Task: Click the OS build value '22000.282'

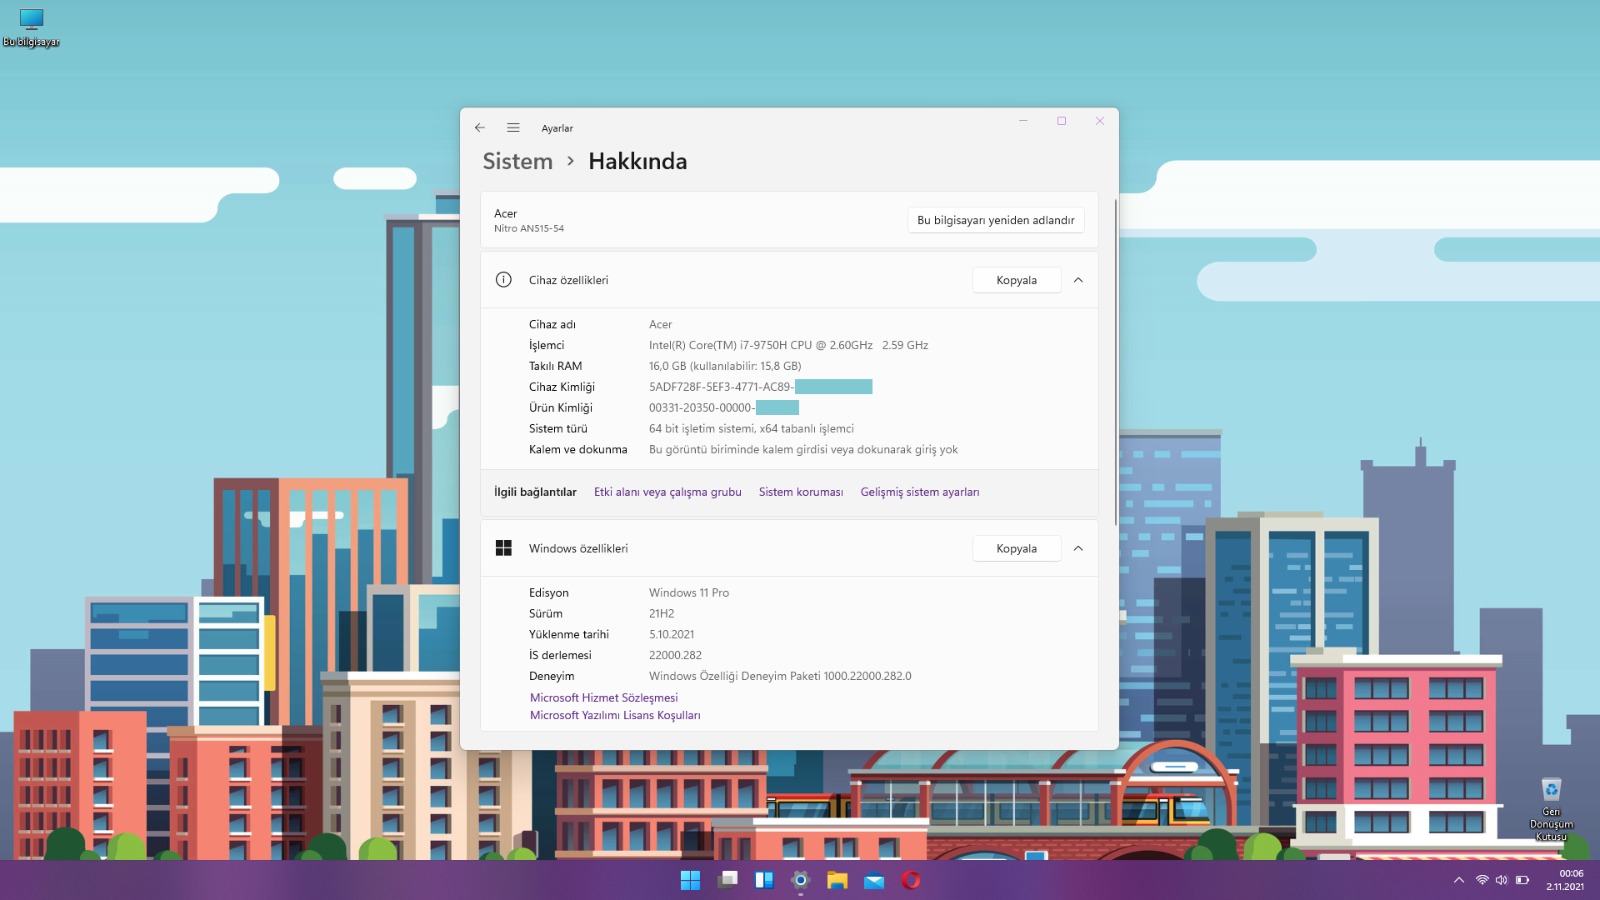Action: point(675,655)
